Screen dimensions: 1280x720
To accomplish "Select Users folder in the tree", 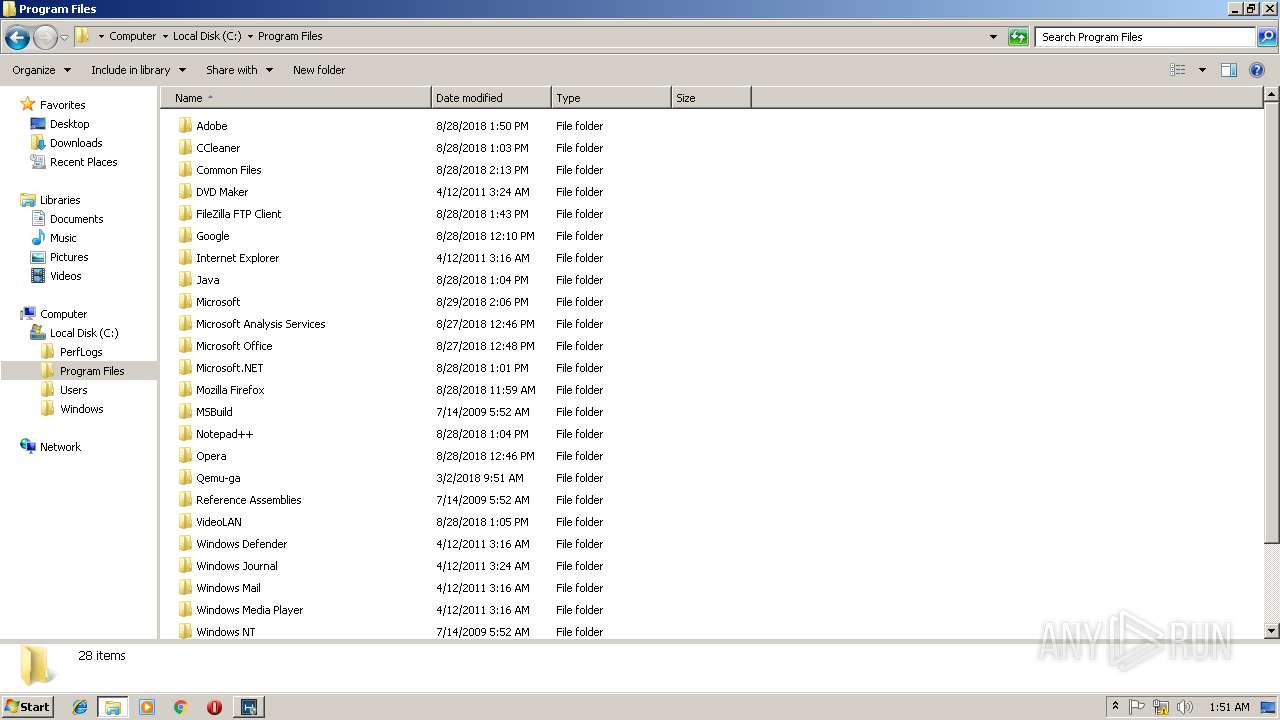I will pos(73,390).
